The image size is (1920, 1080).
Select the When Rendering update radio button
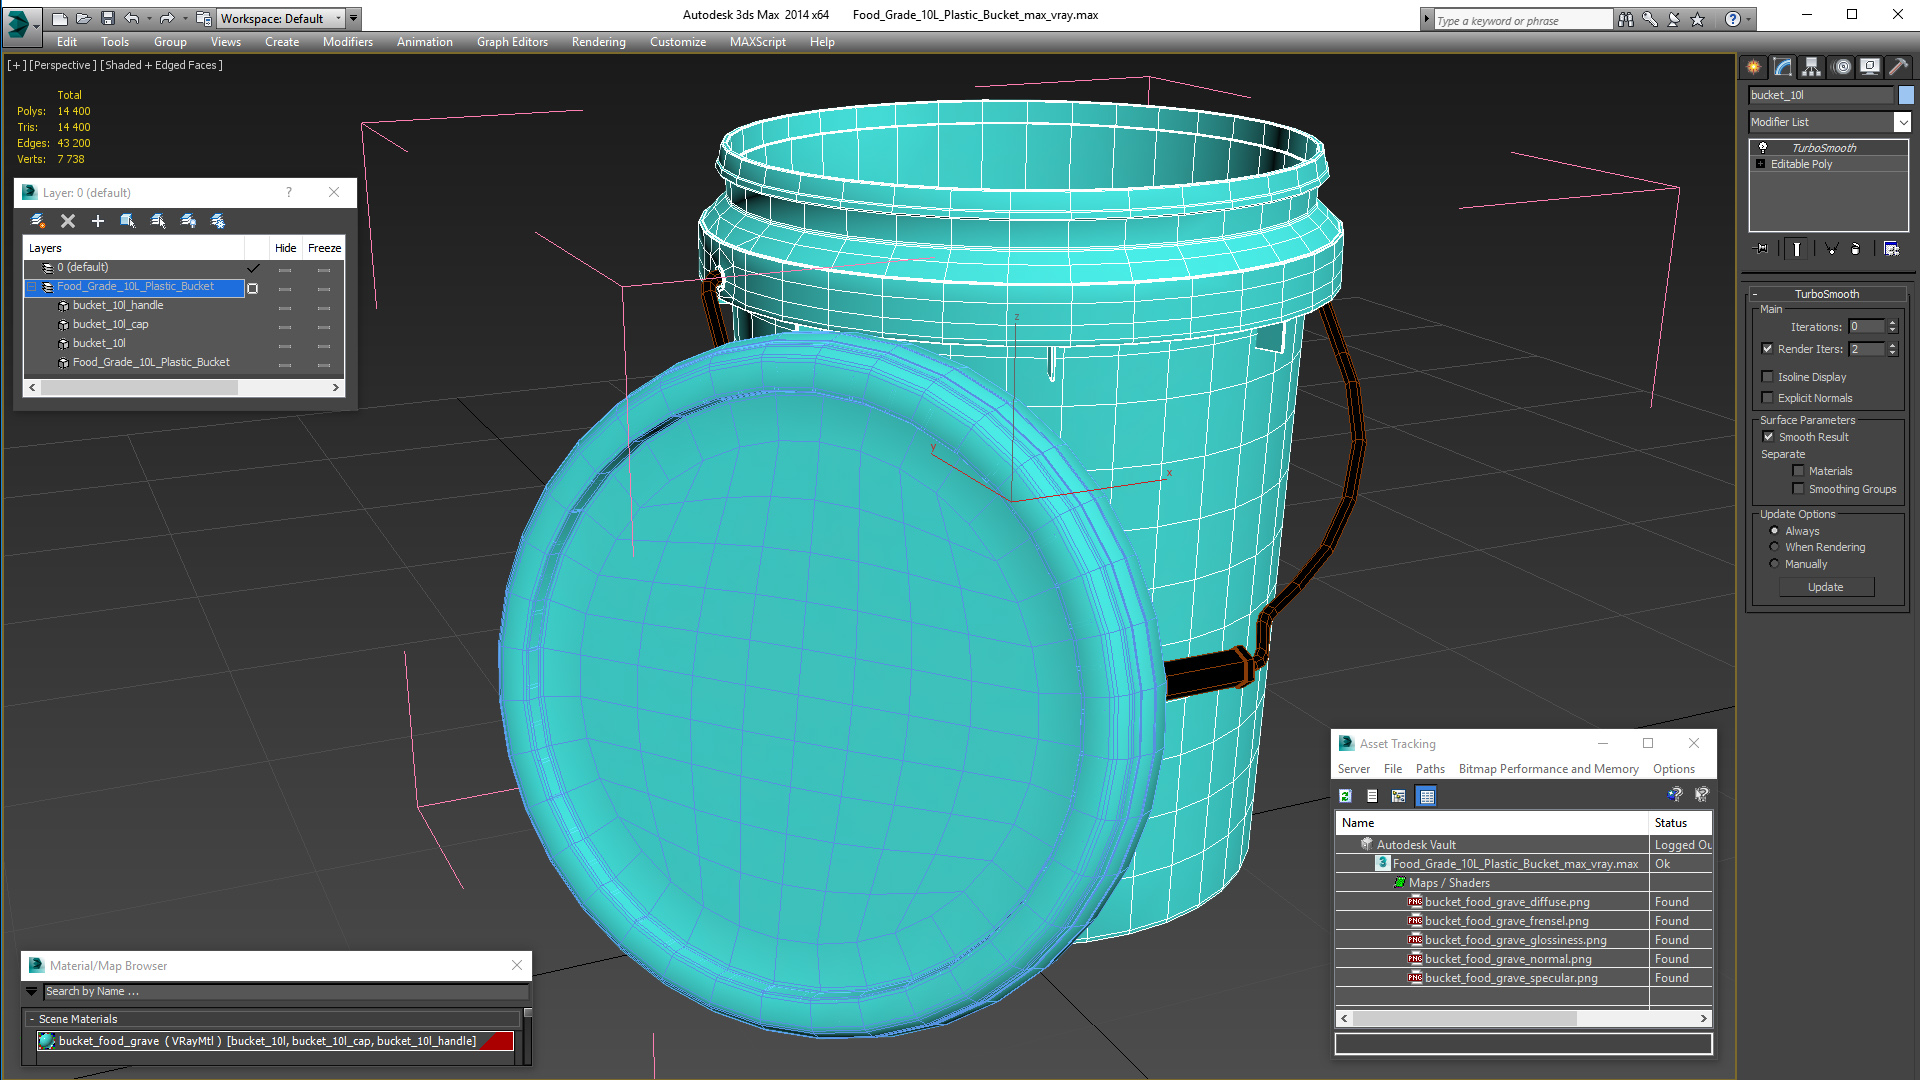coord(1775,547)
